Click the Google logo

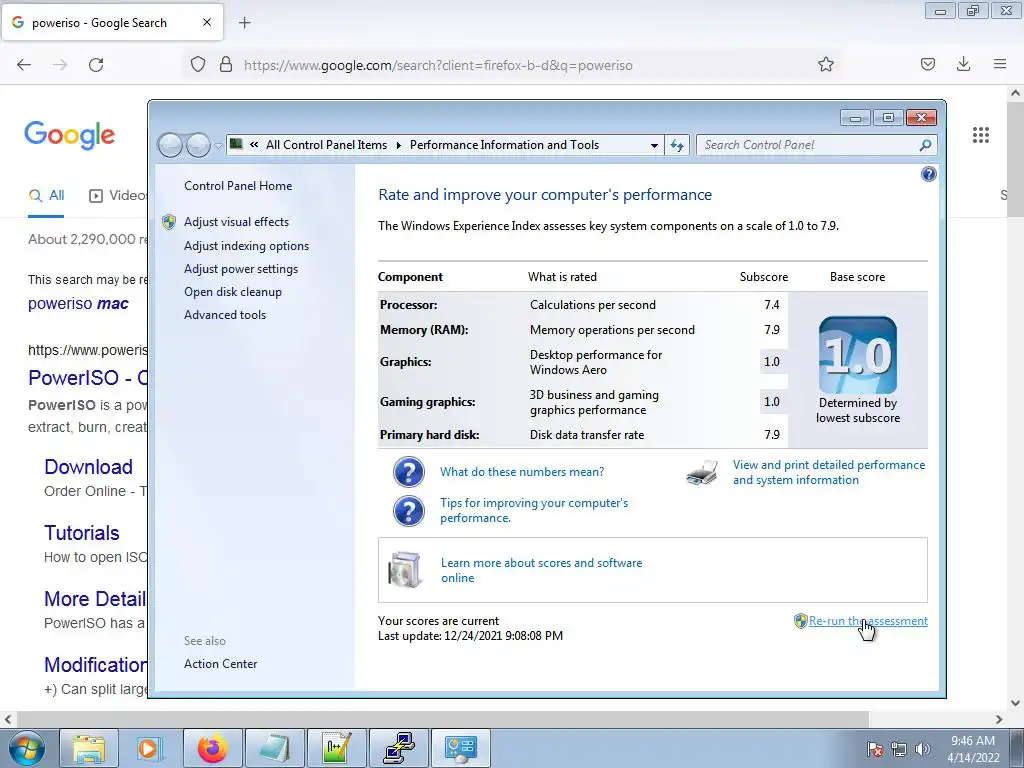tap(70, 135)
